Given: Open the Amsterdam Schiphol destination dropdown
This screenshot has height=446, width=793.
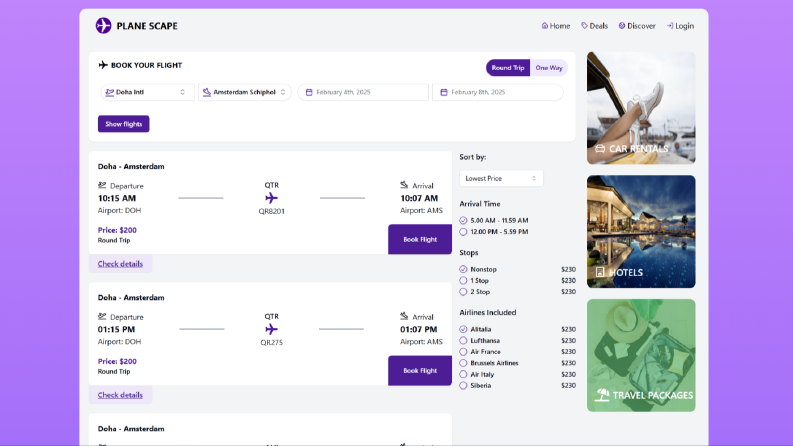Looking at the screenshot, I should (x=245, y=92).
